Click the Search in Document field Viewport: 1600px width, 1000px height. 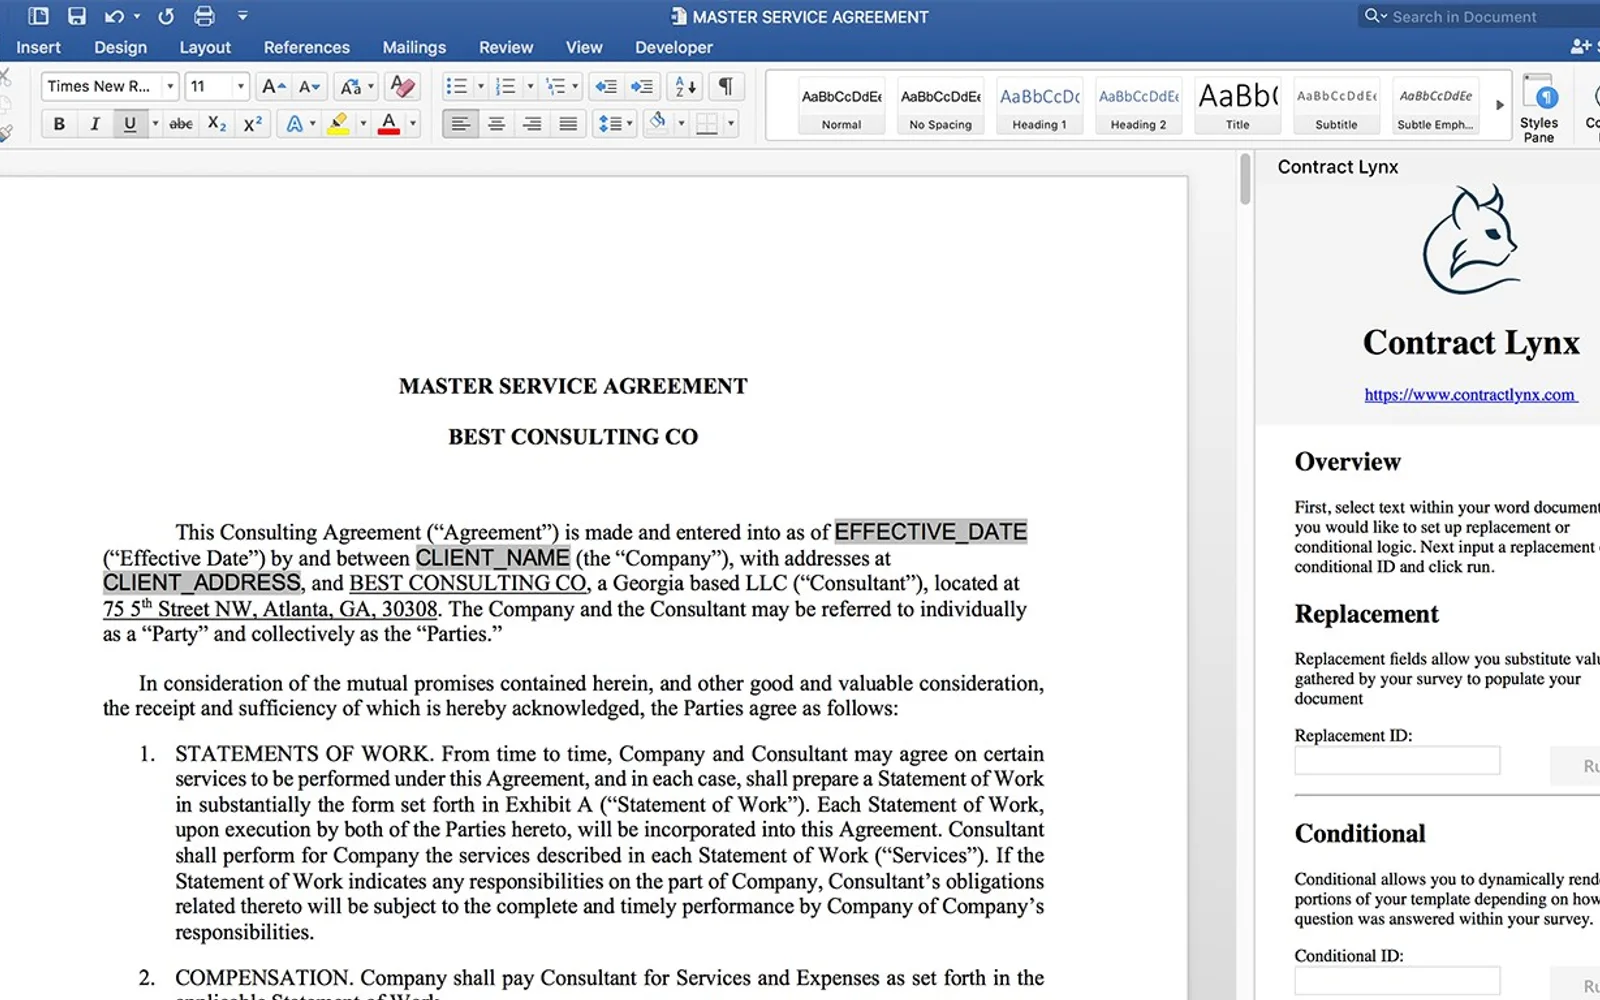coord(1480,16)
